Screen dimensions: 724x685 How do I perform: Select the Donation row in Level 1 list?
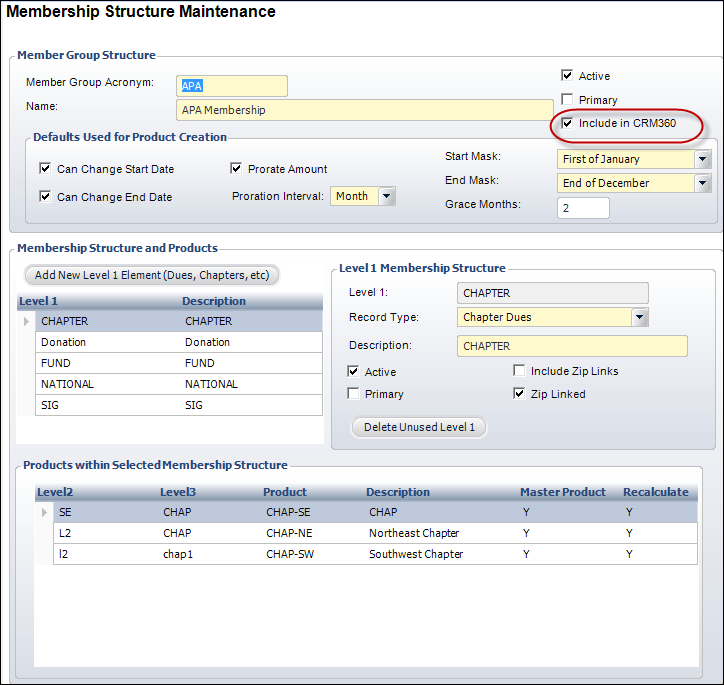179,342
